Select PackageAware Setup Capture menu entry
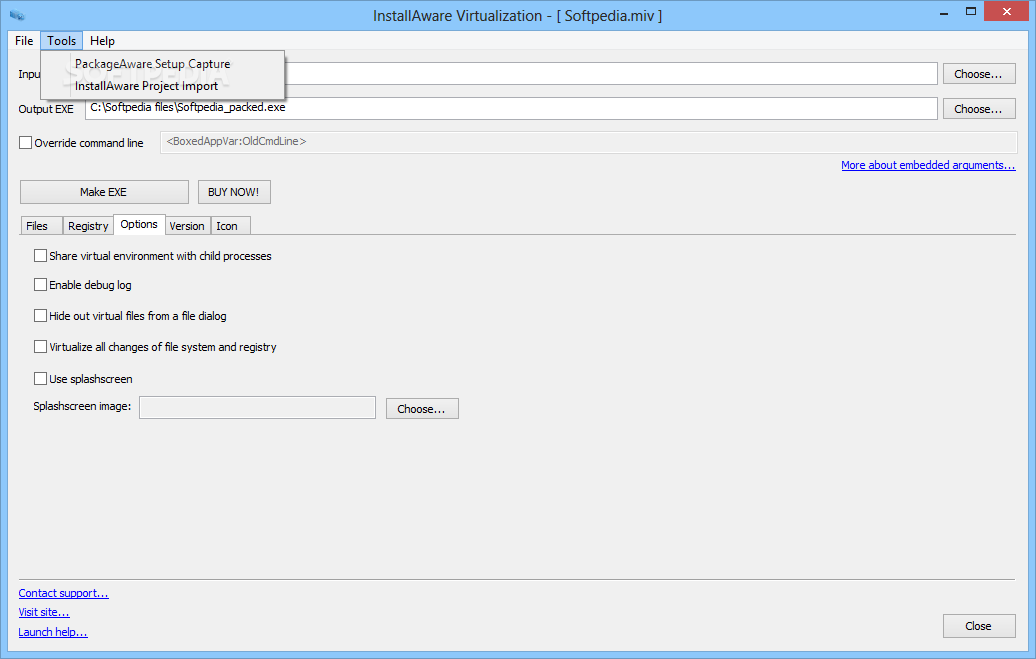Image resolution: width=1036 pixels, height=659 pixels. point(153,63)
